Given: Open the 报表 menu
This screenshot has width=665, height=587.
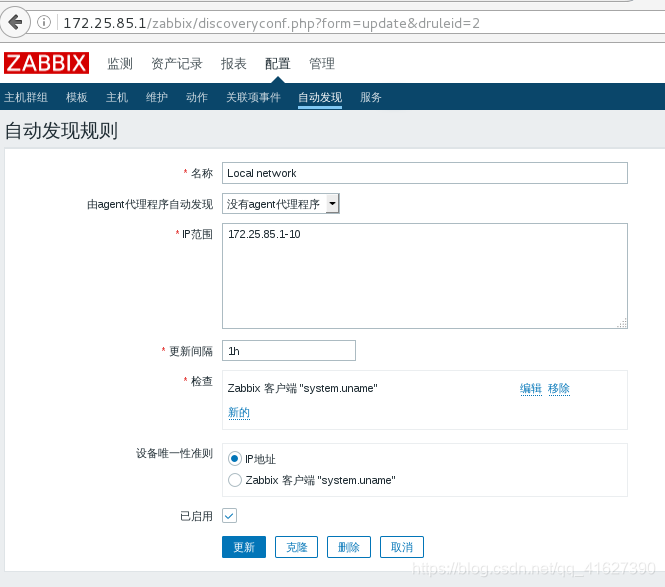Looking at the screenshot, I should [x=234, y=64].
